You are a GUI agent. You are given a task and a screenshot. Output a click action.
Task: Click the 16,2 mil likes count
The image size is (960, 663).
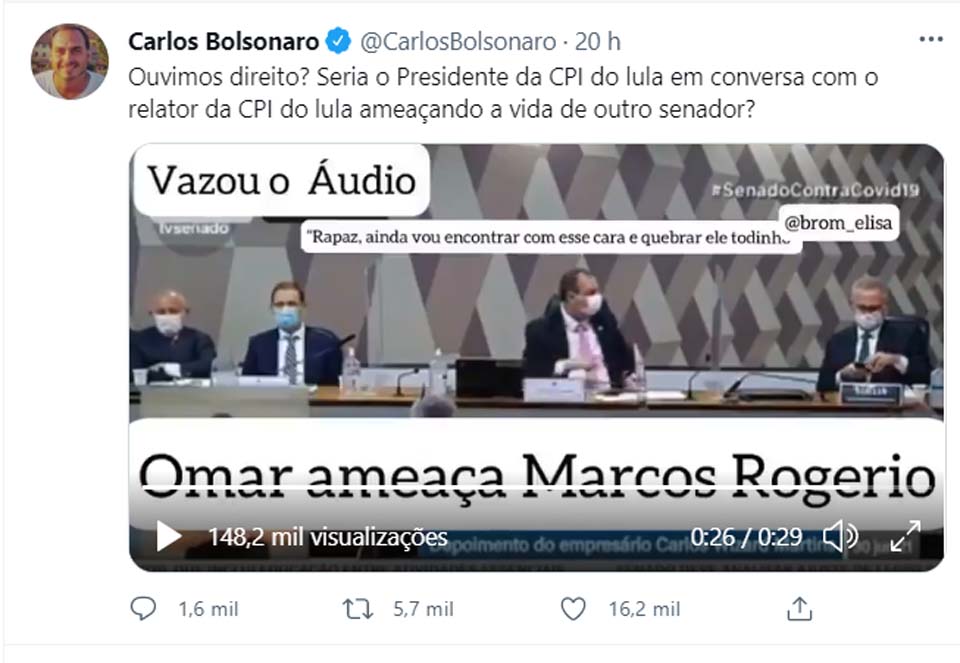coord(644,609)
